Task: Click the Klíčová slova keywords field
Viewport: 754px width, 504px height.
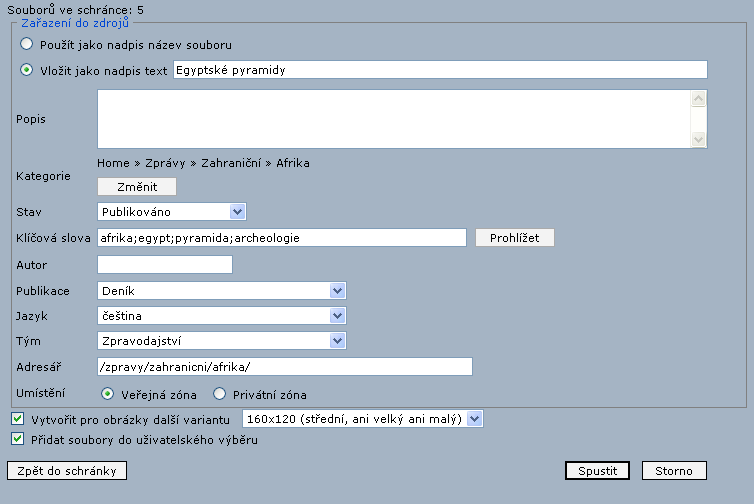Action: (x=281, y=238)
